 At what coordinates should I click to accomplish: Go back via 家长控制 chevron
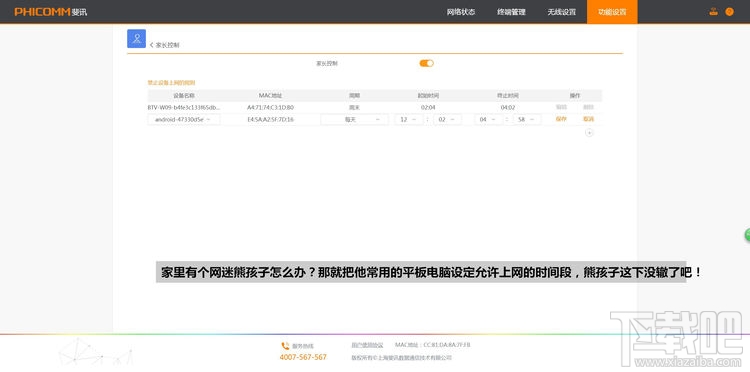click(165, 45)
